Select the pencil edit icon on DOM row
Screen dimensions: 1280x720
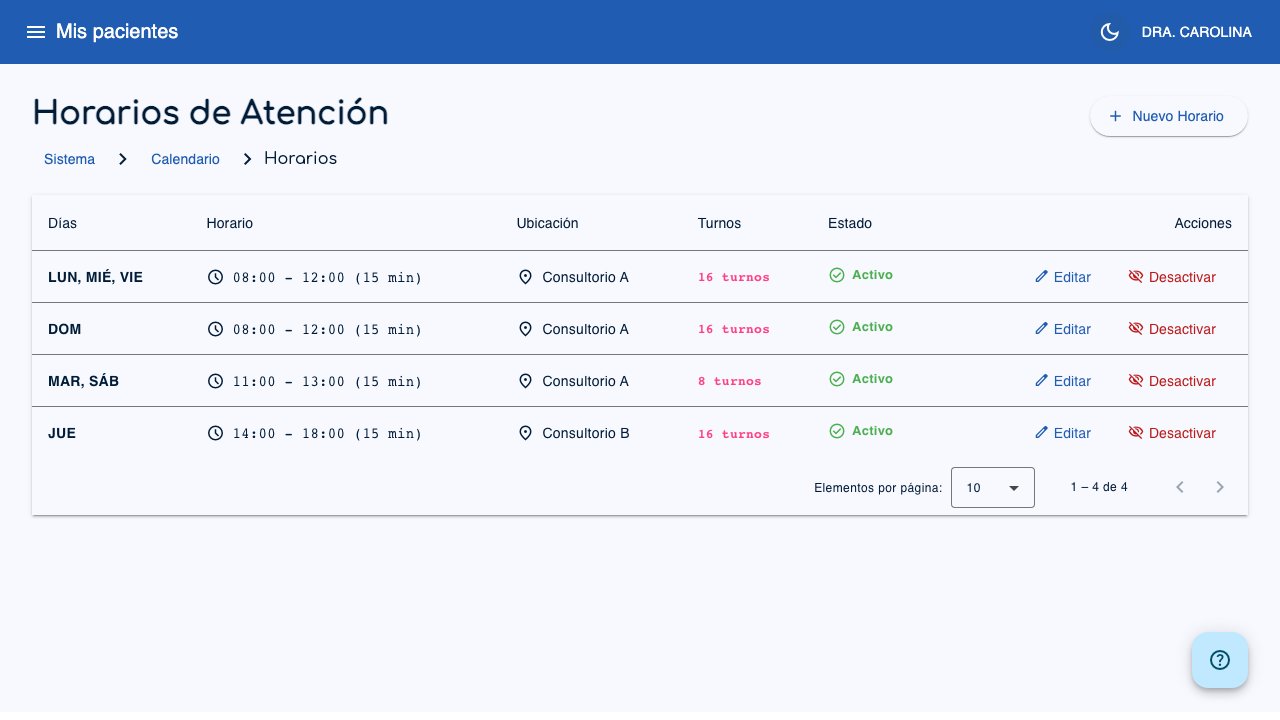coord(1042,329)
